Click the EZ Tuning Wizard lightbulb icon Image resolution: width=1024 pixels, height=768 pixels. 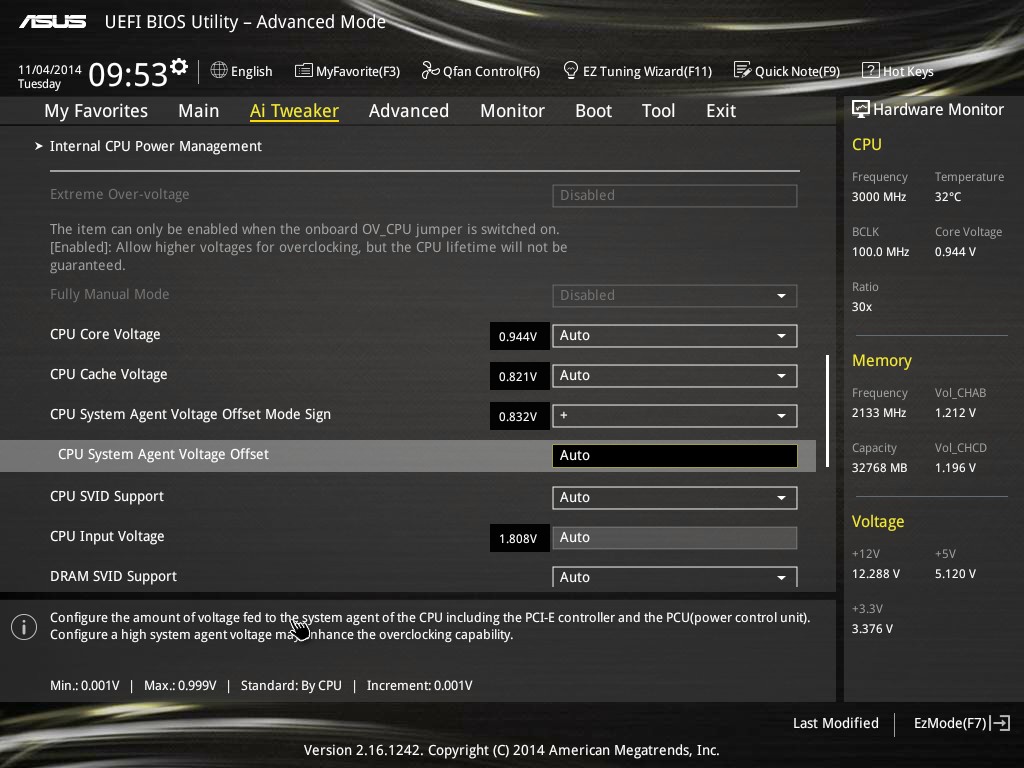click(570, 71)
